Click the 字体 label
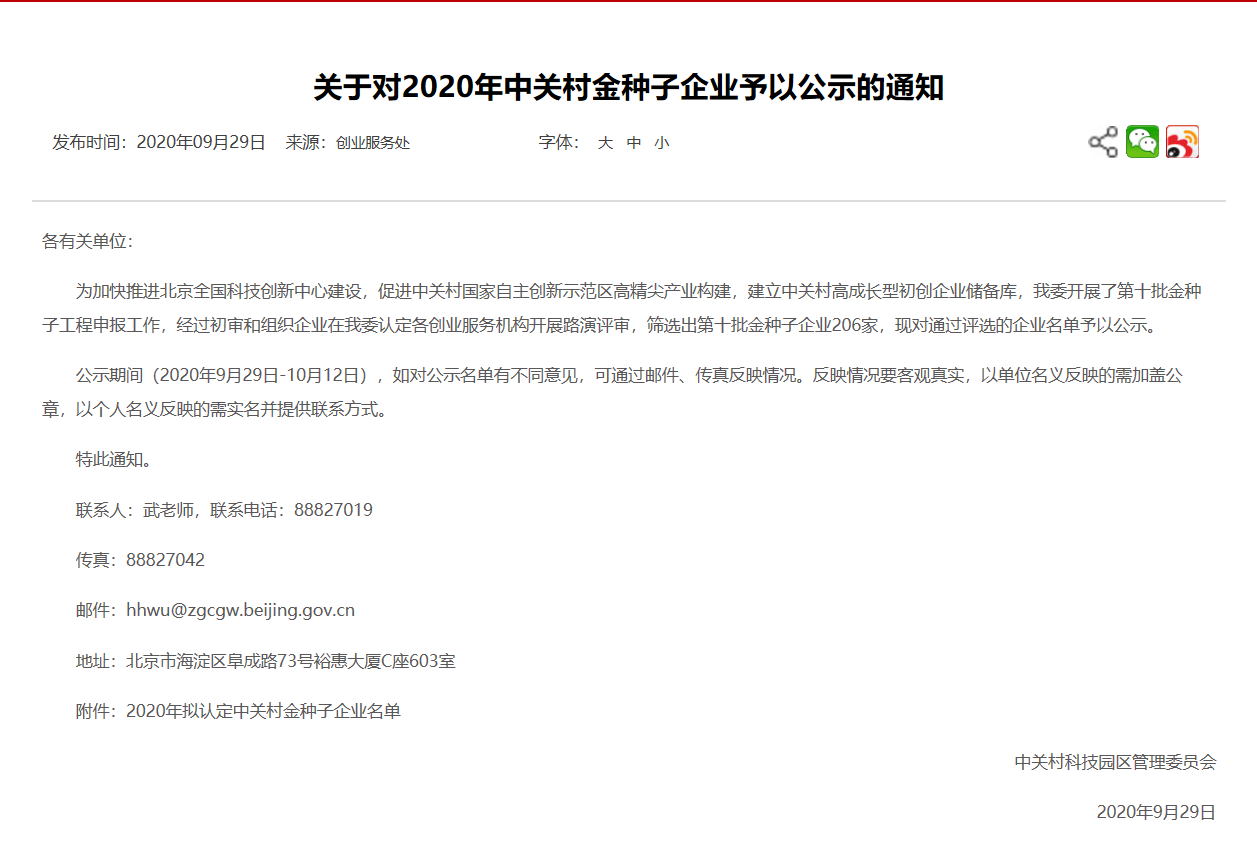The width and height of the screenshot is (1257, 841). point(557,142)
